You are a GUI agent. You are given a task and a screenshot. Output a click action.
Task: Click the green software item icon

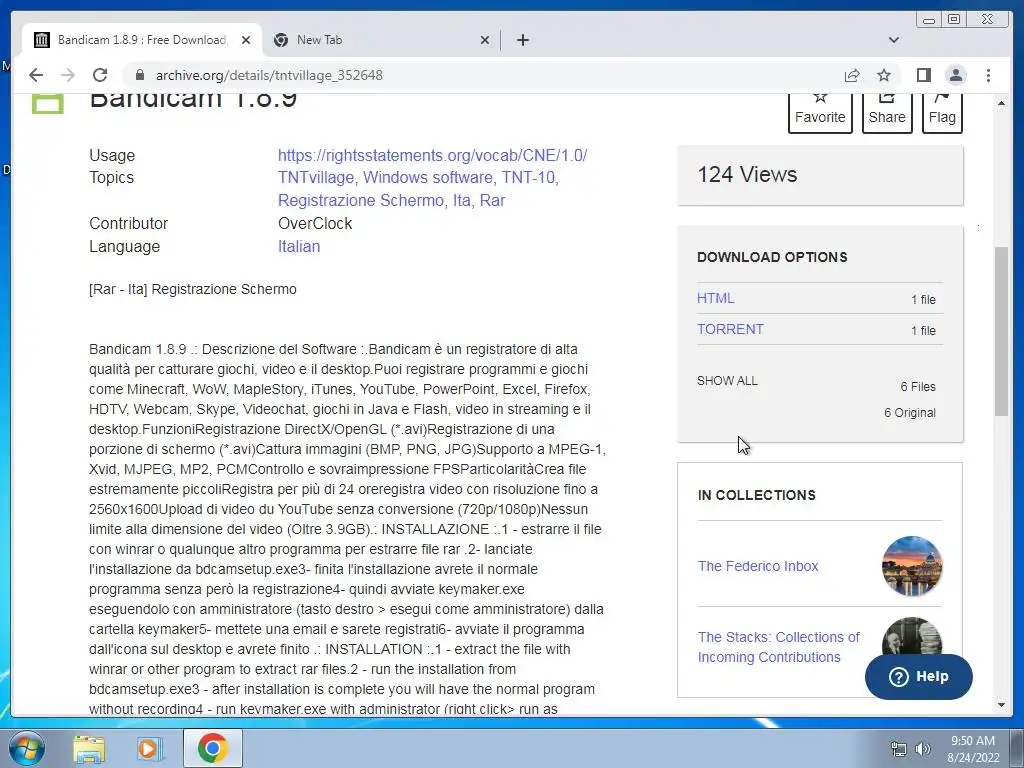48,104
